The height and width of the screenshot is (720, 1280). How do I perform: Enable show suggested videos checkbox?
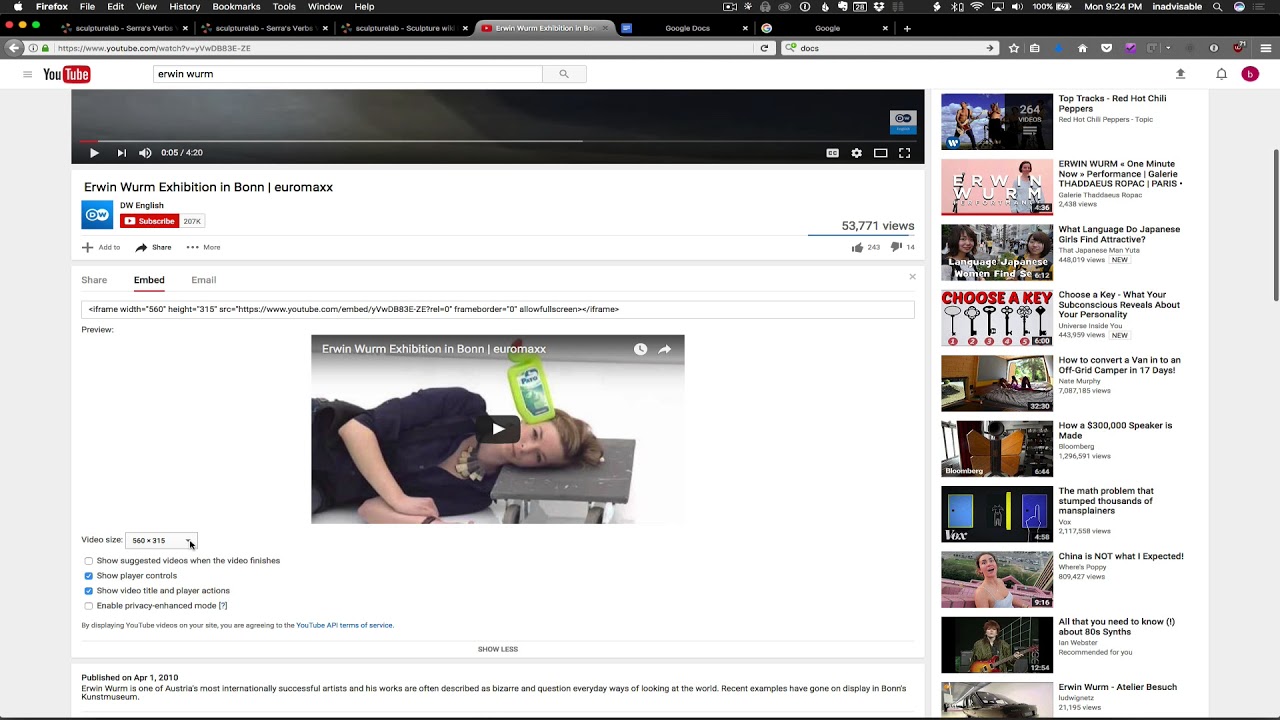[89, 561]
